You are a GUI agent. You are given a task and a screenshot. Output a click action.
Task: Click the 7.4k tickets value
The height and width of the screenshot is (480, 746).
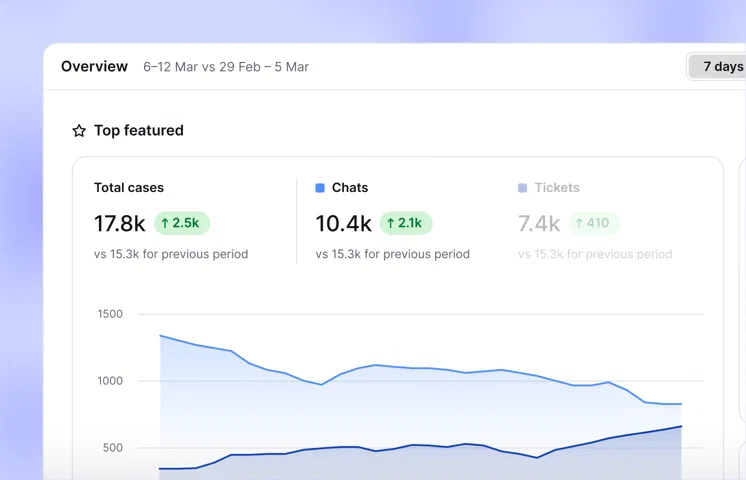539,224
